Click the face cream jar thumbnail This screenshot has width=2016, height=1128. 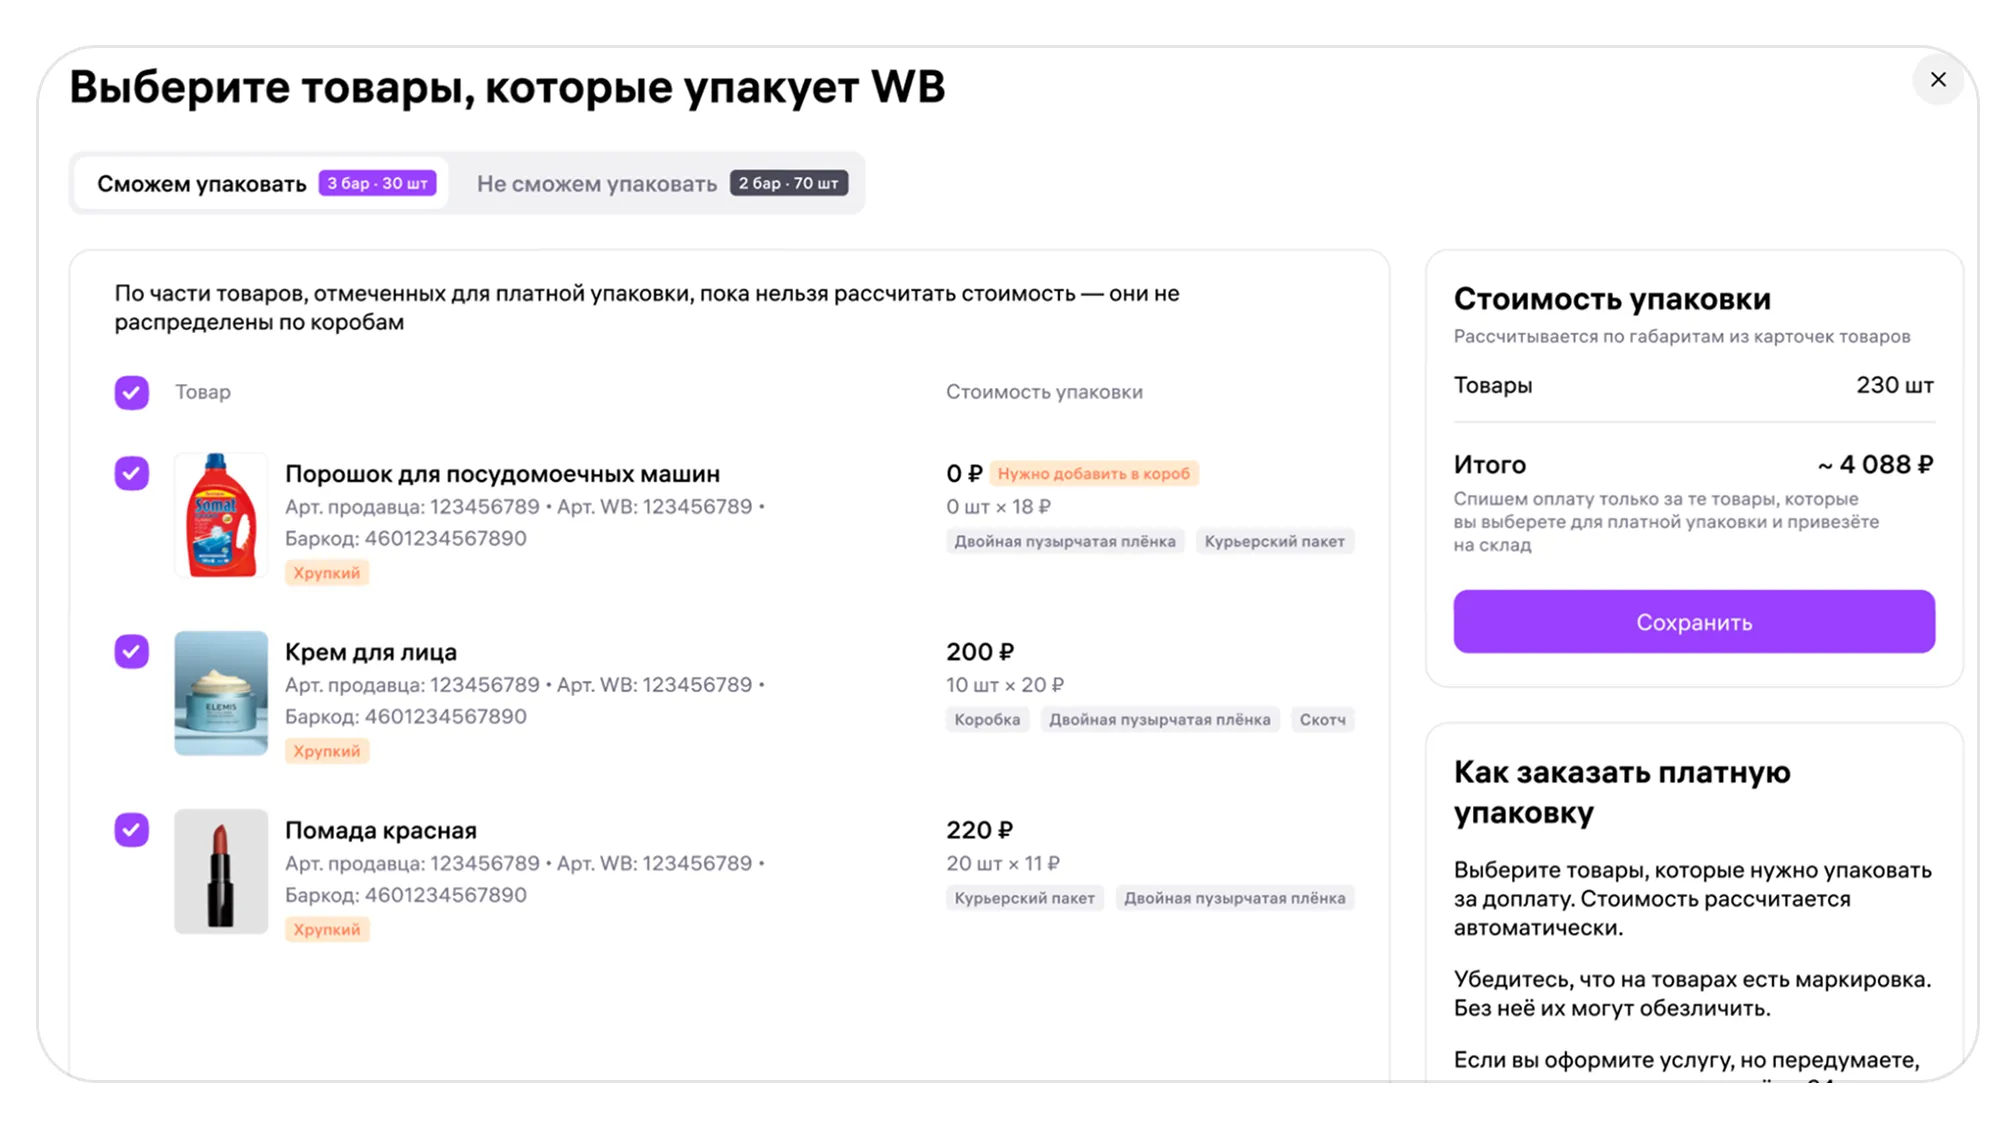221,693
